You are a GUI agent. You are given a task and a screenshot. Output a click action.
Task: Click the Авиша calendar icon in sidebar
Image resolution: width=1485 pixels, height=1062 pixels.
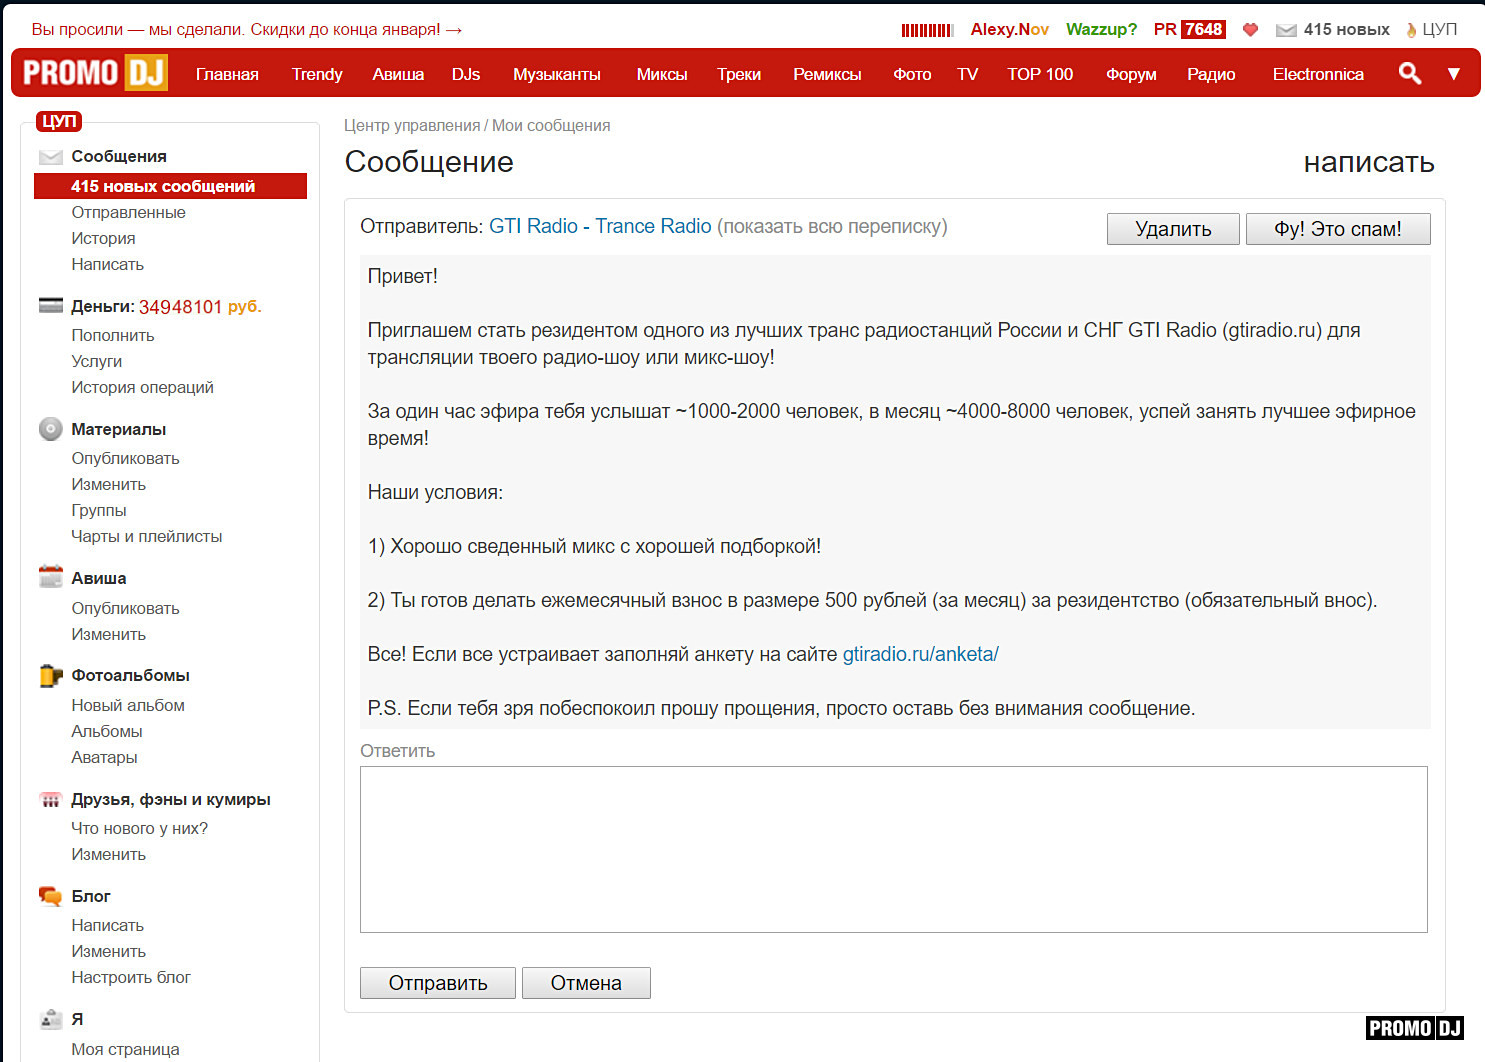click(x=50, y=577)
